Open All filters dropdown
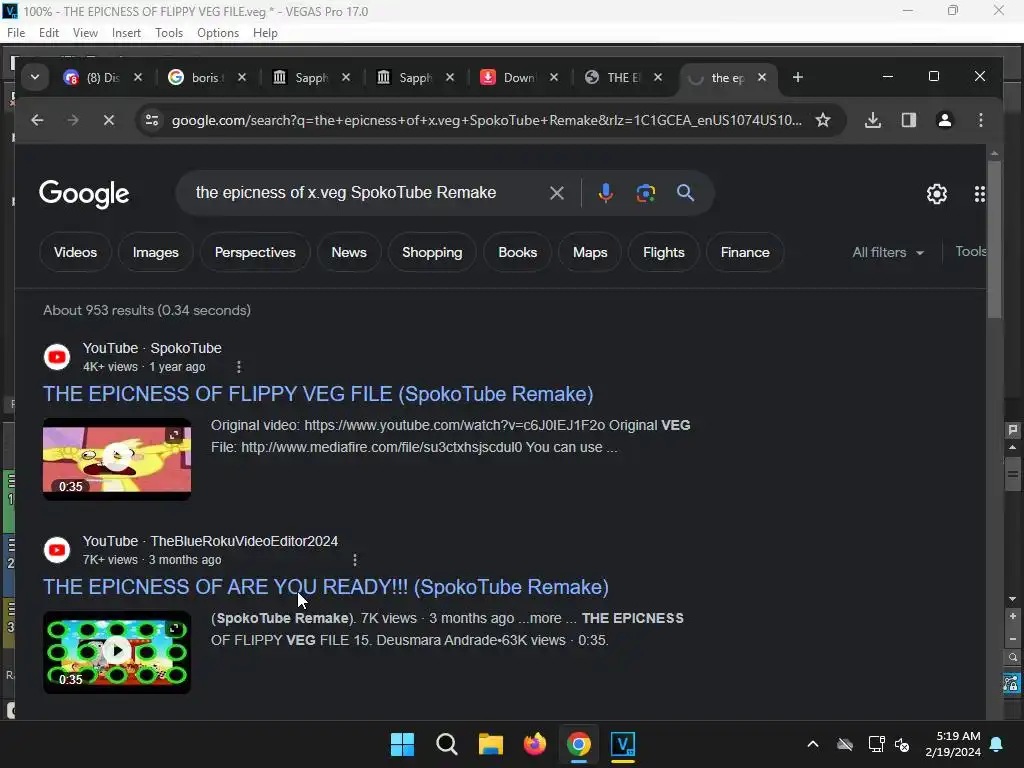 point(888,252)
